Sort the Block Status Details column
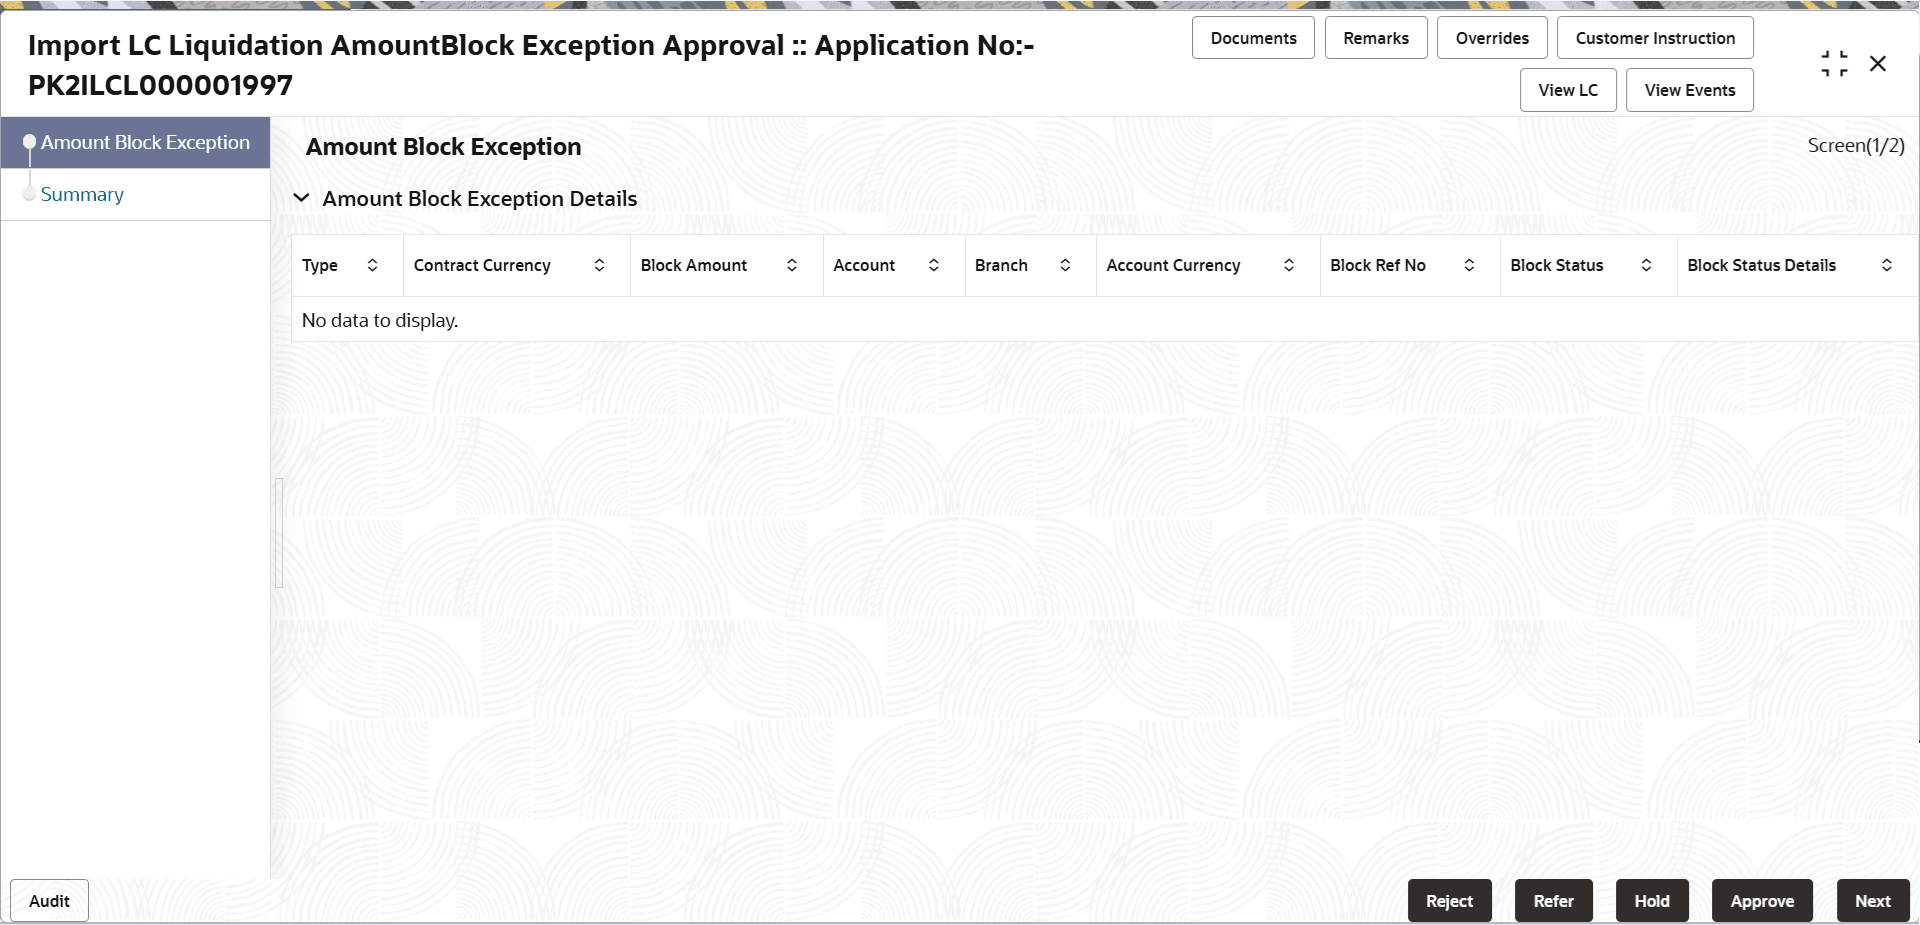The width and height of the screenshot is (1920, 925). [1888, 265]
